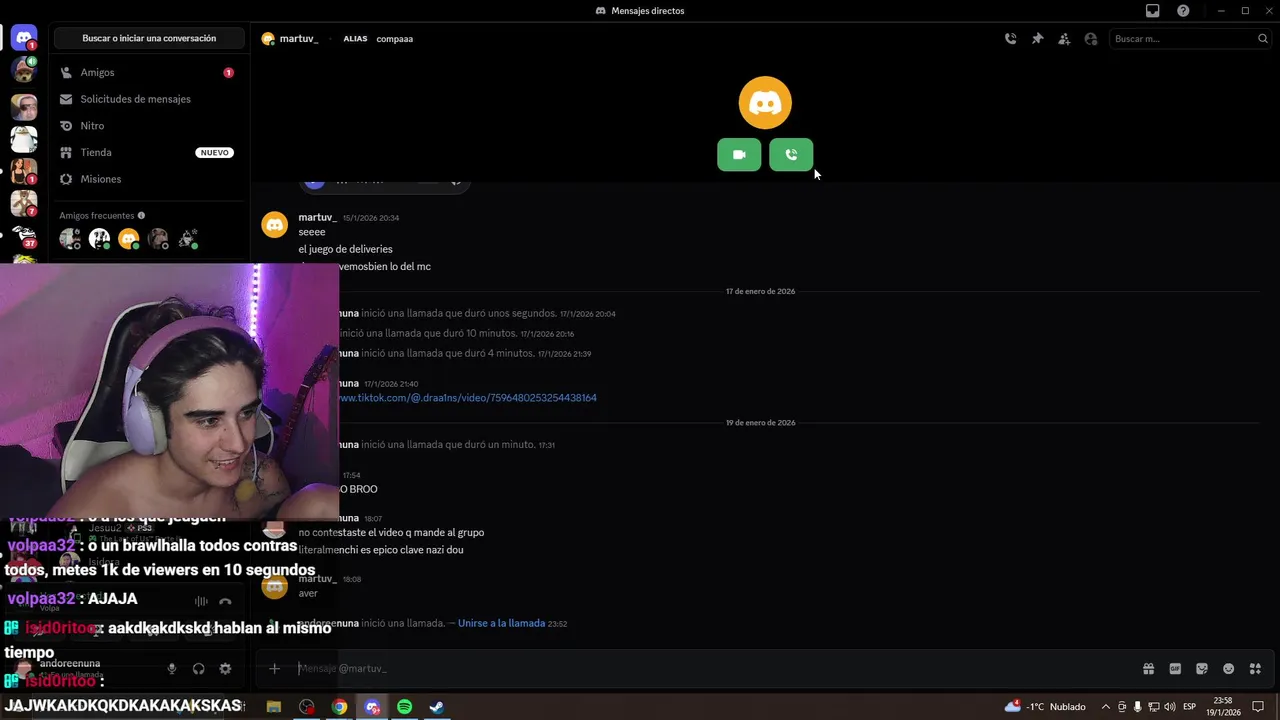Expand hidden system tray icons
Viewport: 1280px width, 720px height.
click(x=1105, y=707)
